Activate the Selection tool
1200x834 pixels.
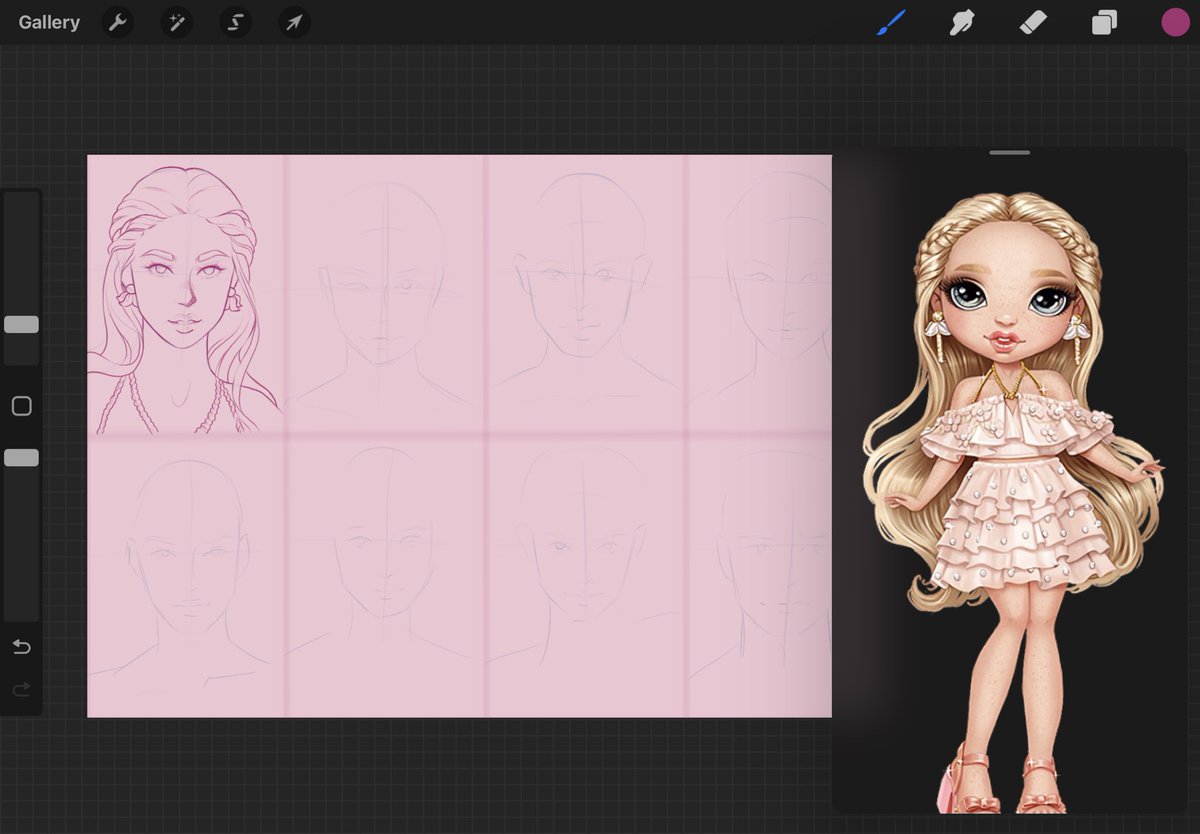[236, 22]
